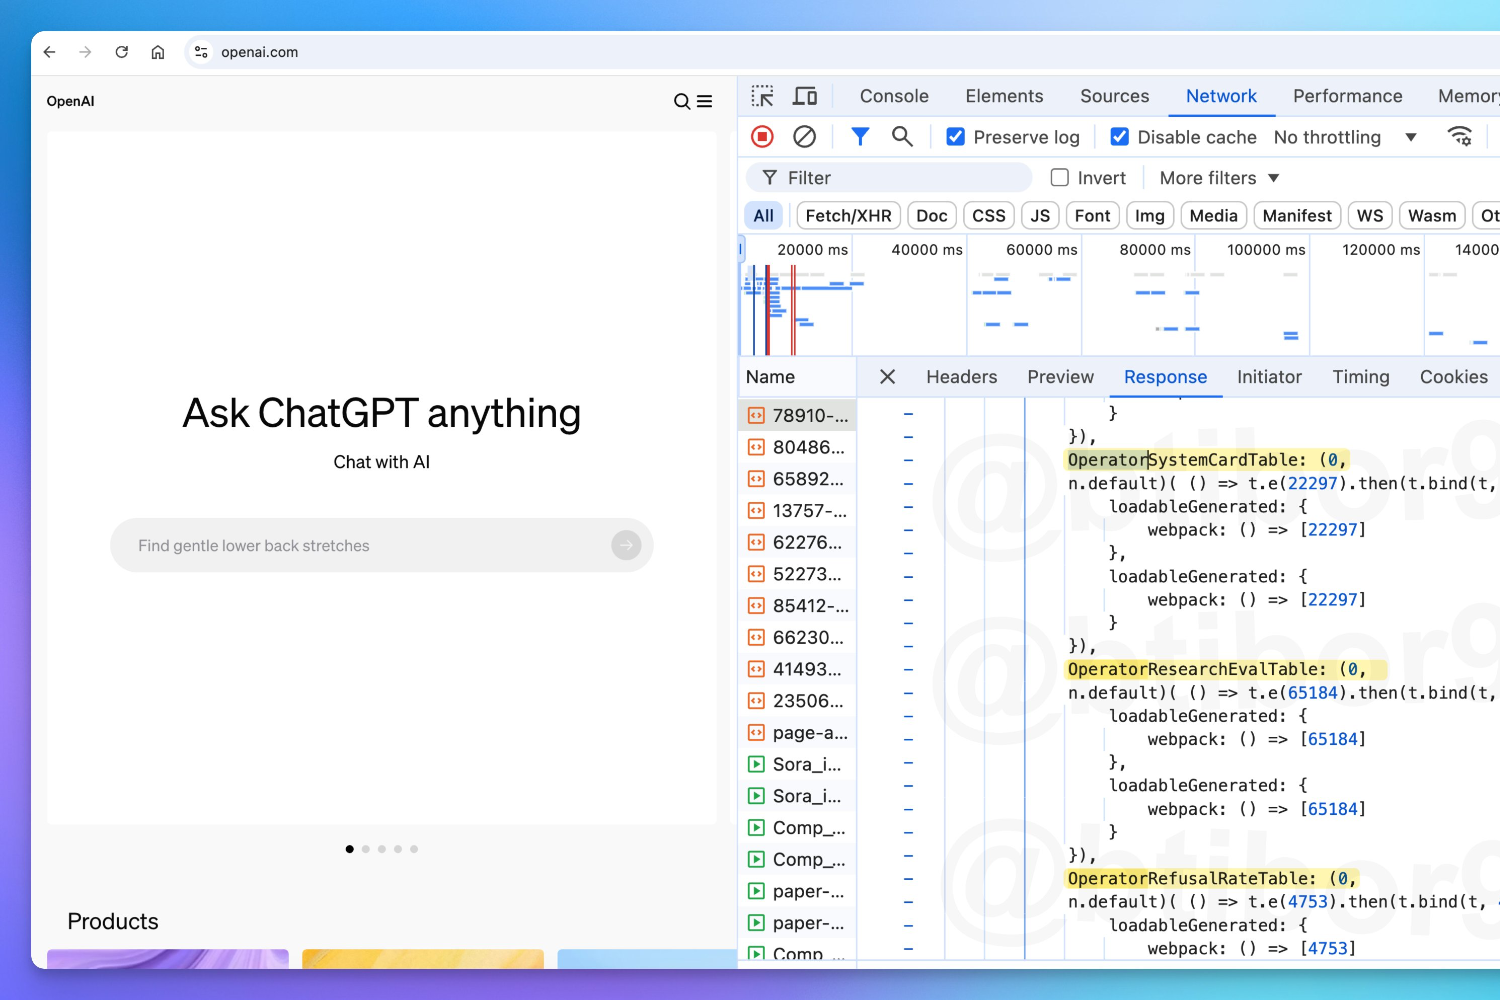Reload the openai.com page
Image resolution: width=1500 pixels, height=1000 pixels.
[x=122, y=52]
